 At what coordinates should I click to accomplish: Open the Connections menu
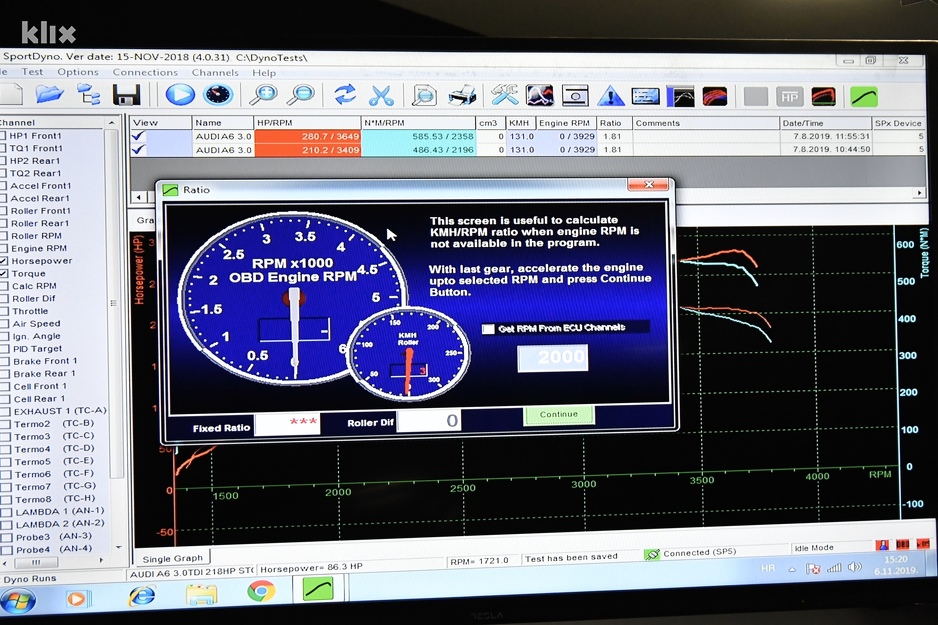click(x=145, y=72)
